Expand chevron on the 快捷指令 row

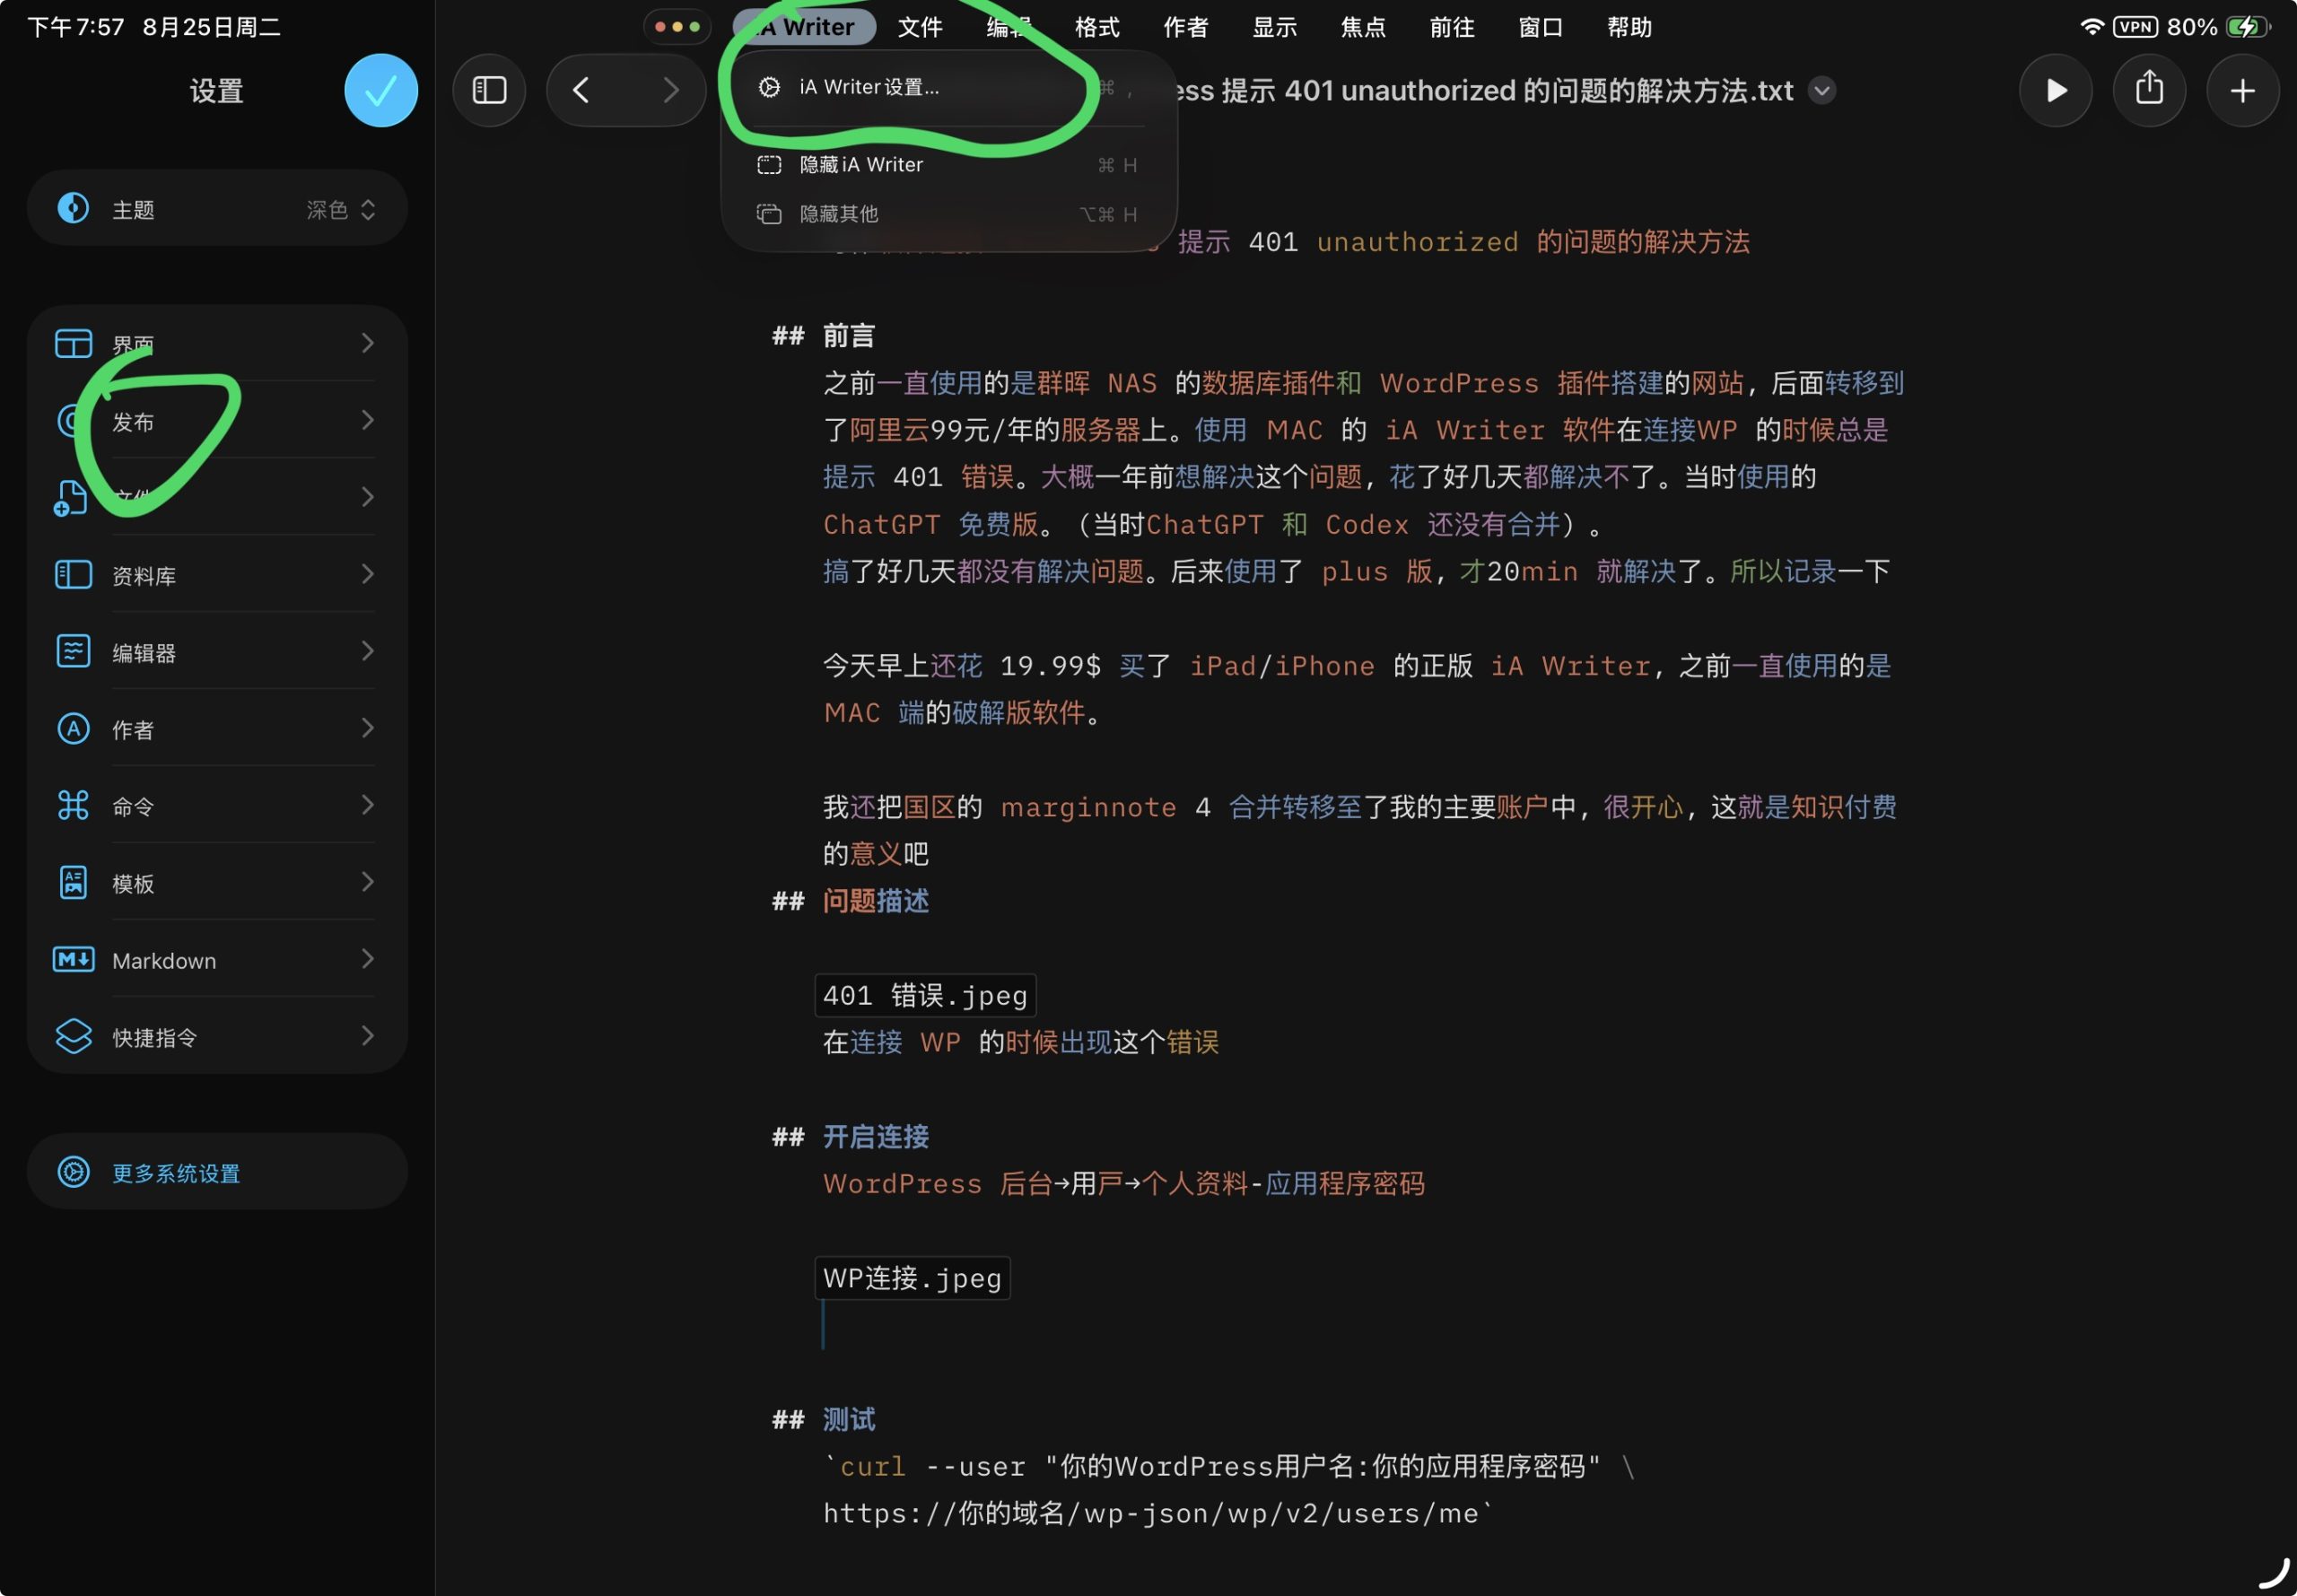tap(368, 1036)
